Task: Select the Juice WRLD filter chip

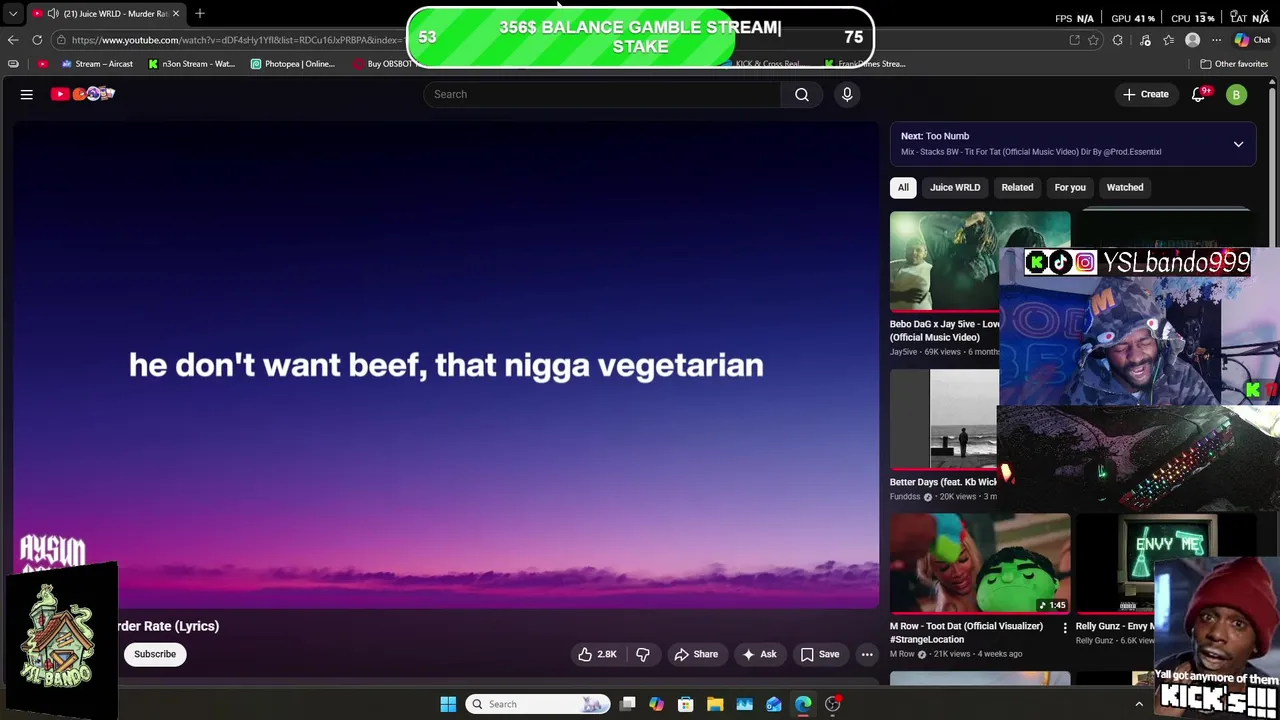Action: 955,187
